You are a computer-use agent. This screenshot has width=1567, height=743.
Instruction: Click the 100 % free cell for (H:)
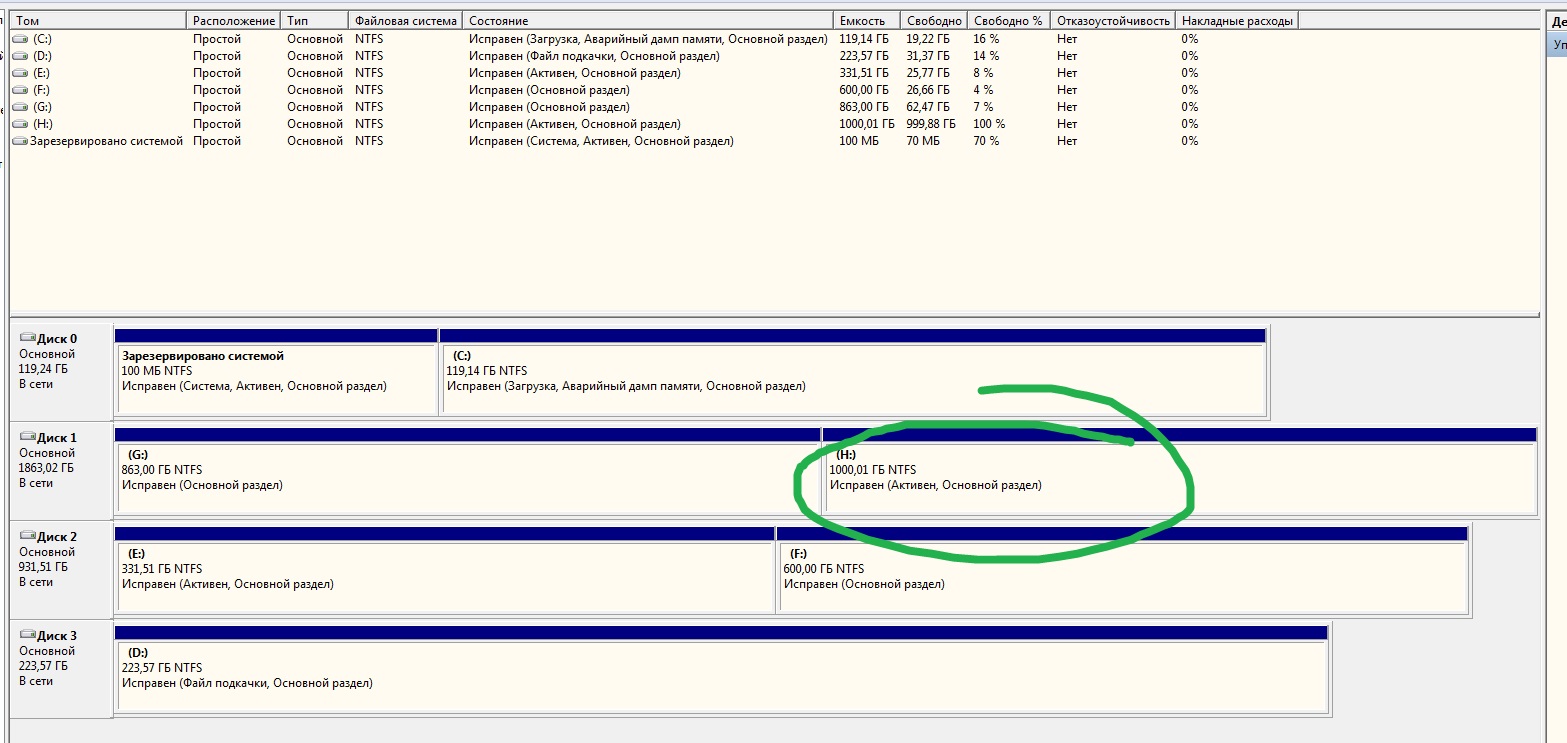pyautogui.click(x=989, y=124)
